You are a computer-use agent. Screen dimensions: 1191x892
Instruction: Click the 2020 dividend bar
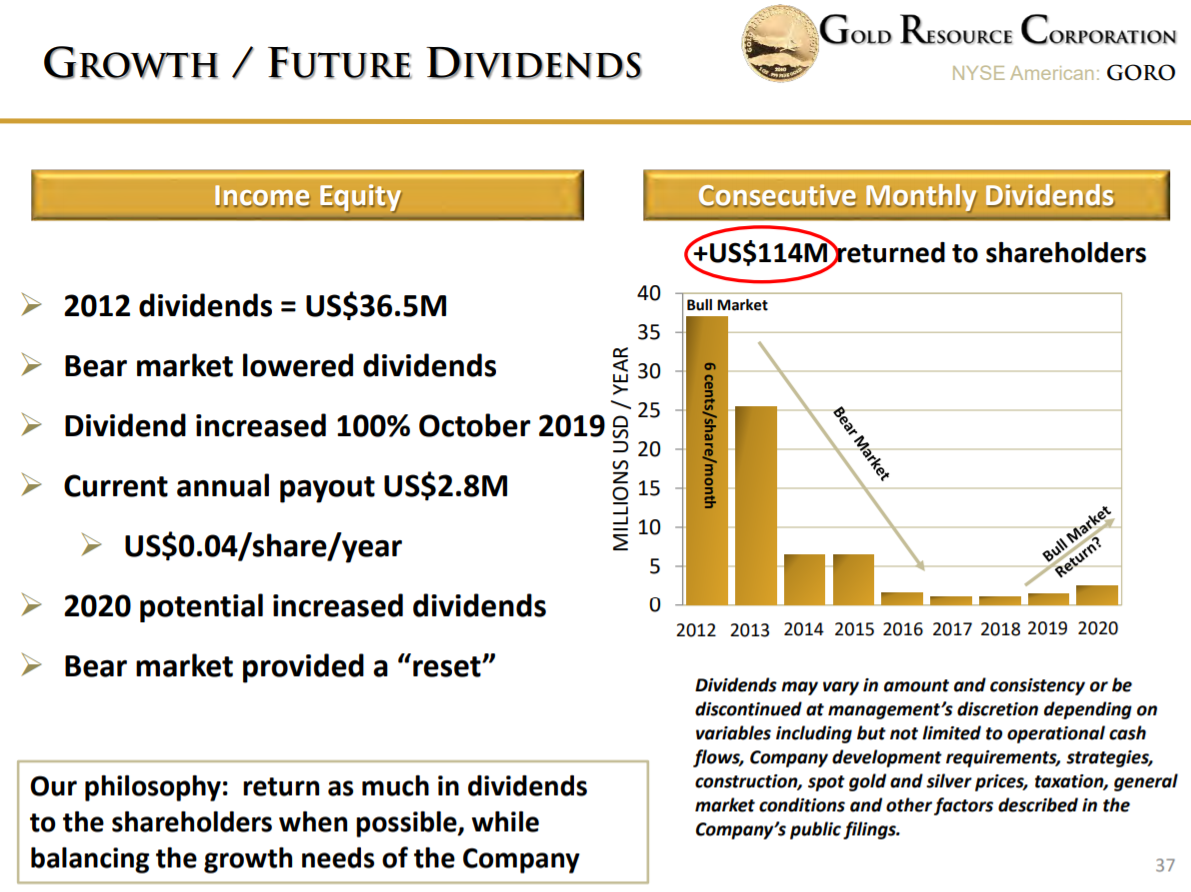(x=1096, y=594)
